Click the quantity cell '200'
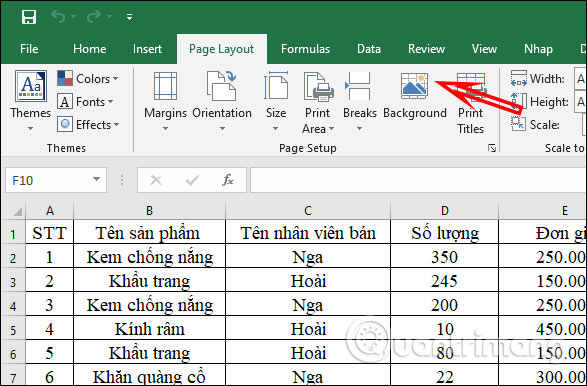This screenshot has width=587, height=386. [x=444, y=304]
